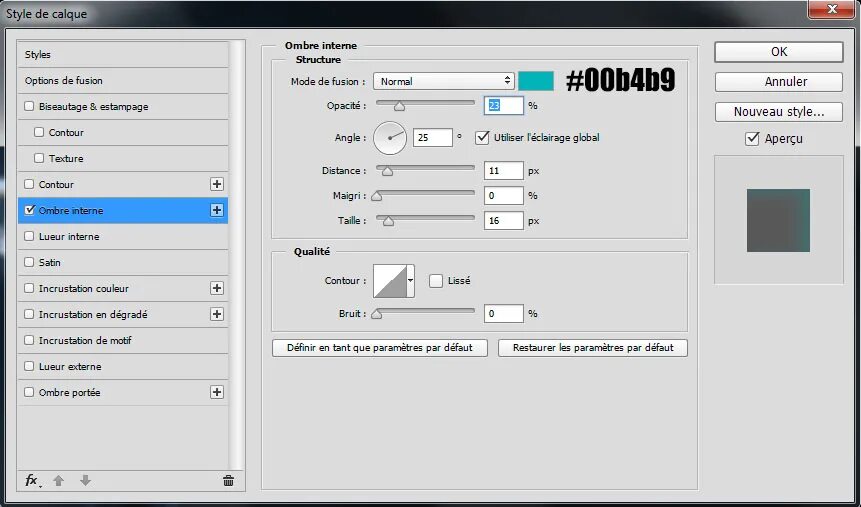Open Options de fusion section
Viewport: 861px width, 507px height.
pyautogui.click(x=123, y=80)
